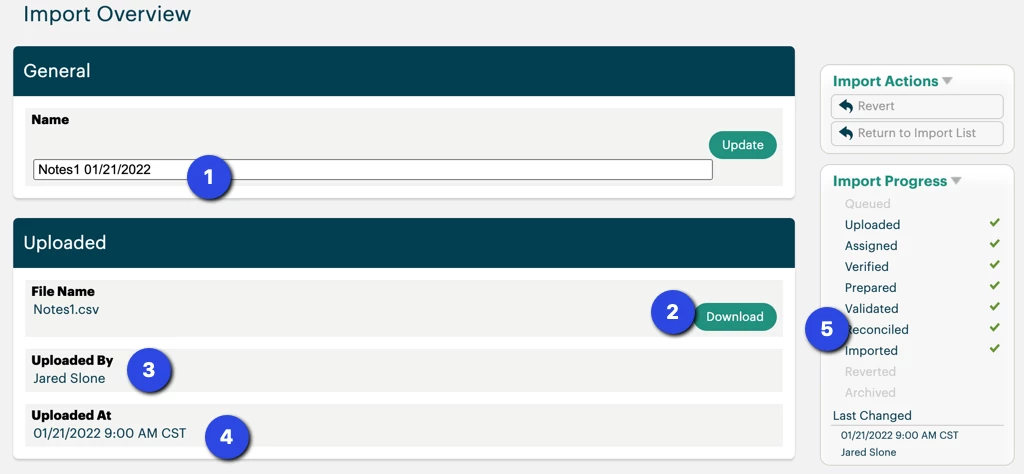
Task: Collapse the Import Actions panel arrow
Action: (948, 81)
